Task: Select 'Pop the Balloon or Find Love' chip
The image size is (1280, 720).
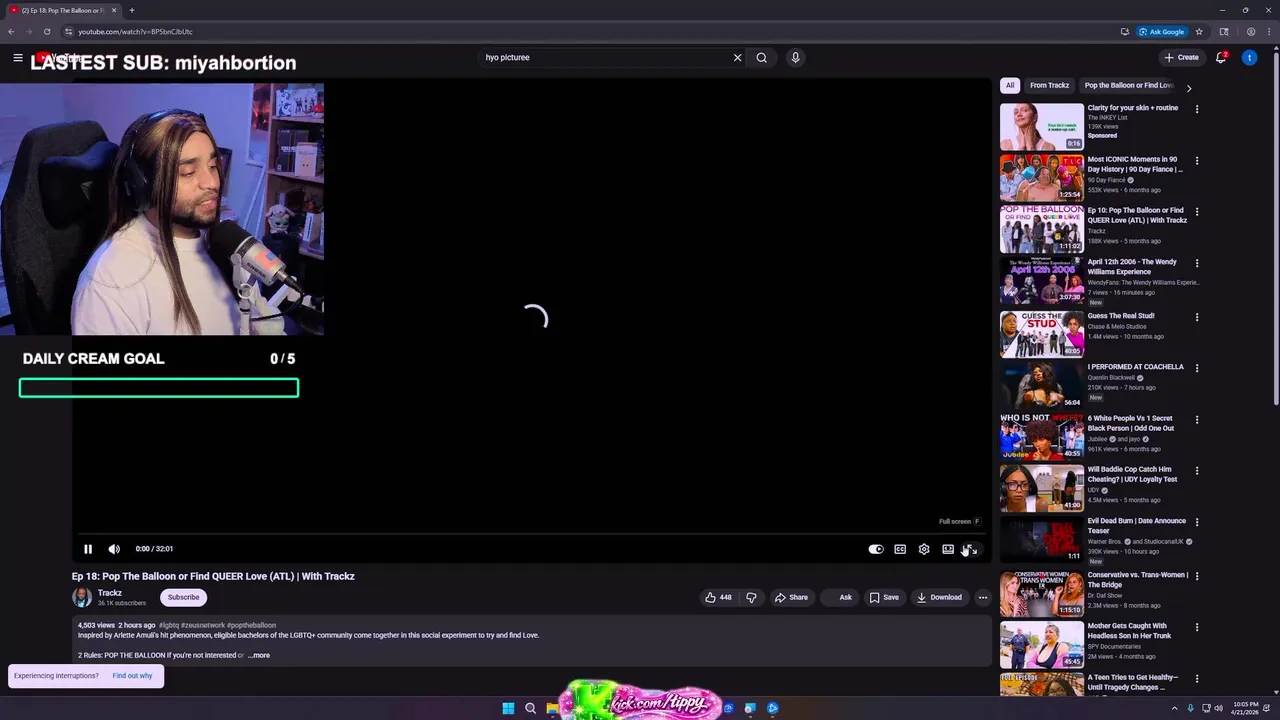Action: click(x=1129, y=86)
